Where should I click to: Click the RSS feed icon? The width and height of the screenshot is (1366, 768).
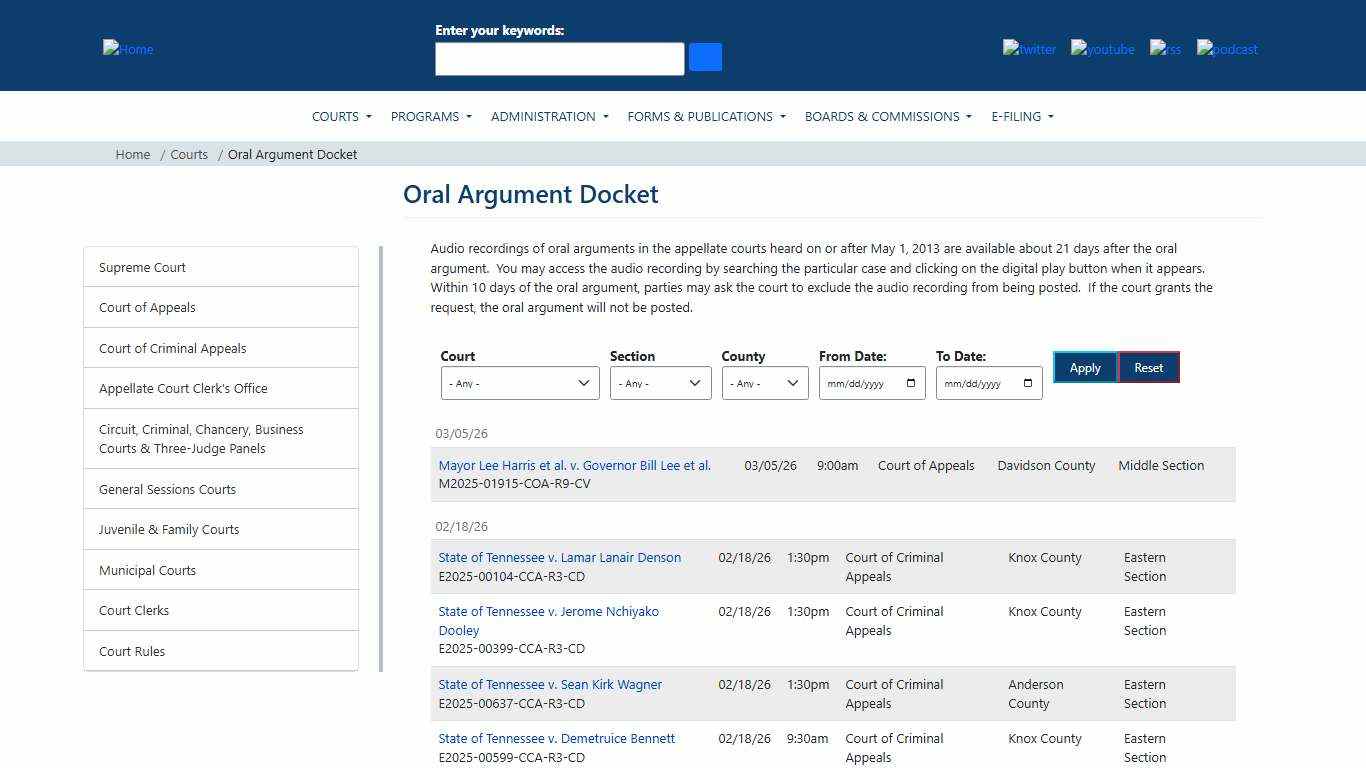point(1164,49)
